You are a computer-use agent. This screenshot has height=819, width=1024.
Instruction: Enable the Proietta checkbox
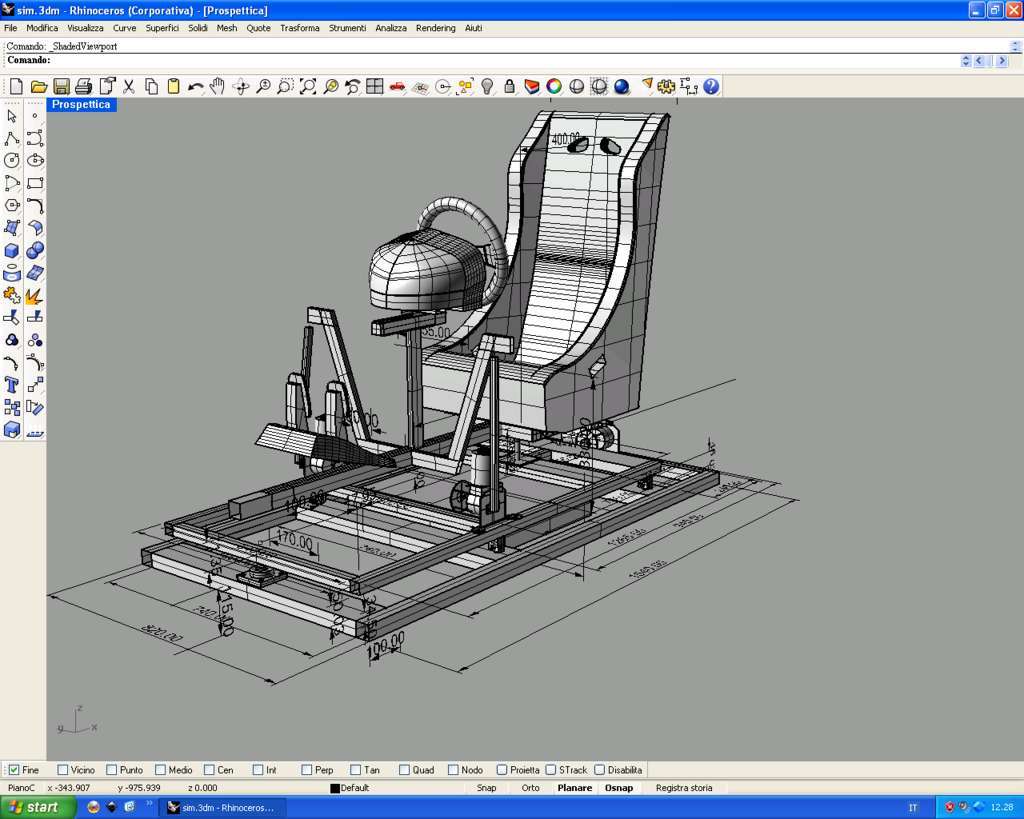[x=502, y=770]
